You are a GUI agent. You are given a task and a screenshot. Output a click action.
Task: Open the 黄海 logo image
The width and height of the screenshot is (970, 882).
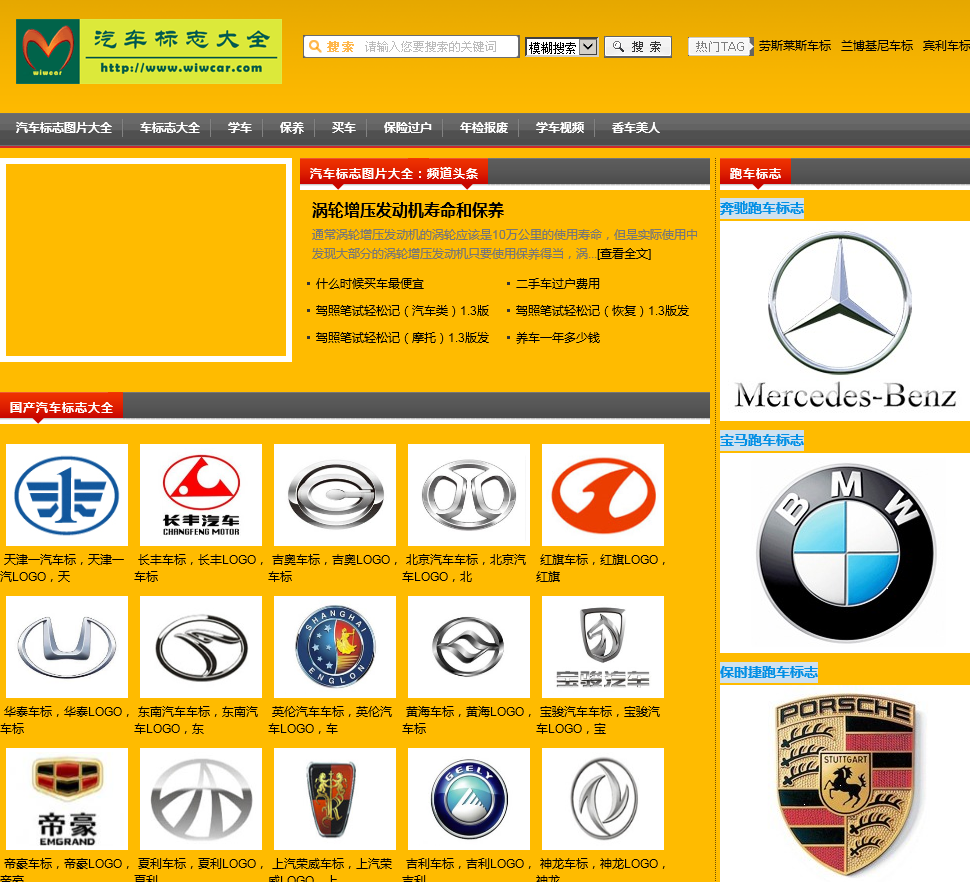[469, 647]
